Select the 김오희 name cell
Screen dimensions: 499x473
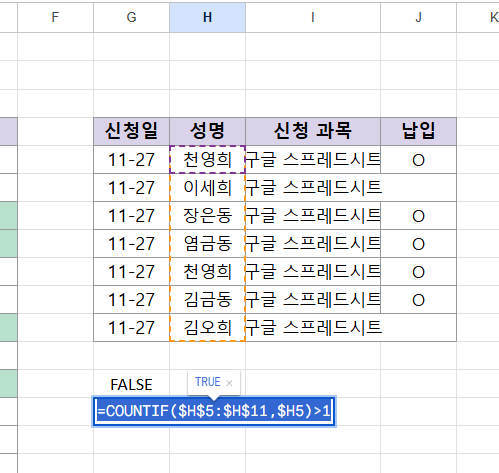[x=207, y=328]
